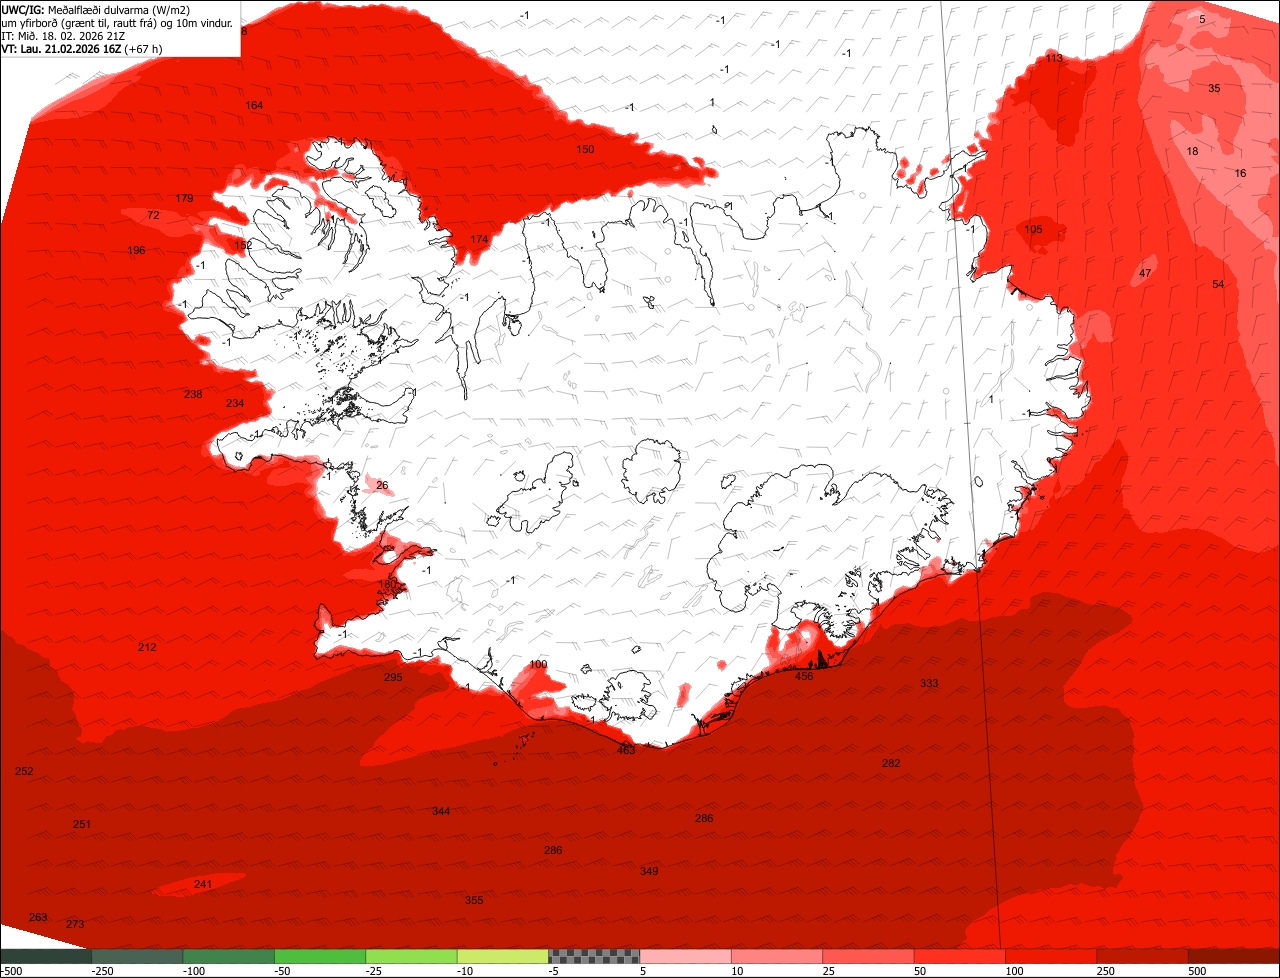Click the legend swatch between -250 and -100
Viewport: 1280px width, 978px height.
point(136,956)
